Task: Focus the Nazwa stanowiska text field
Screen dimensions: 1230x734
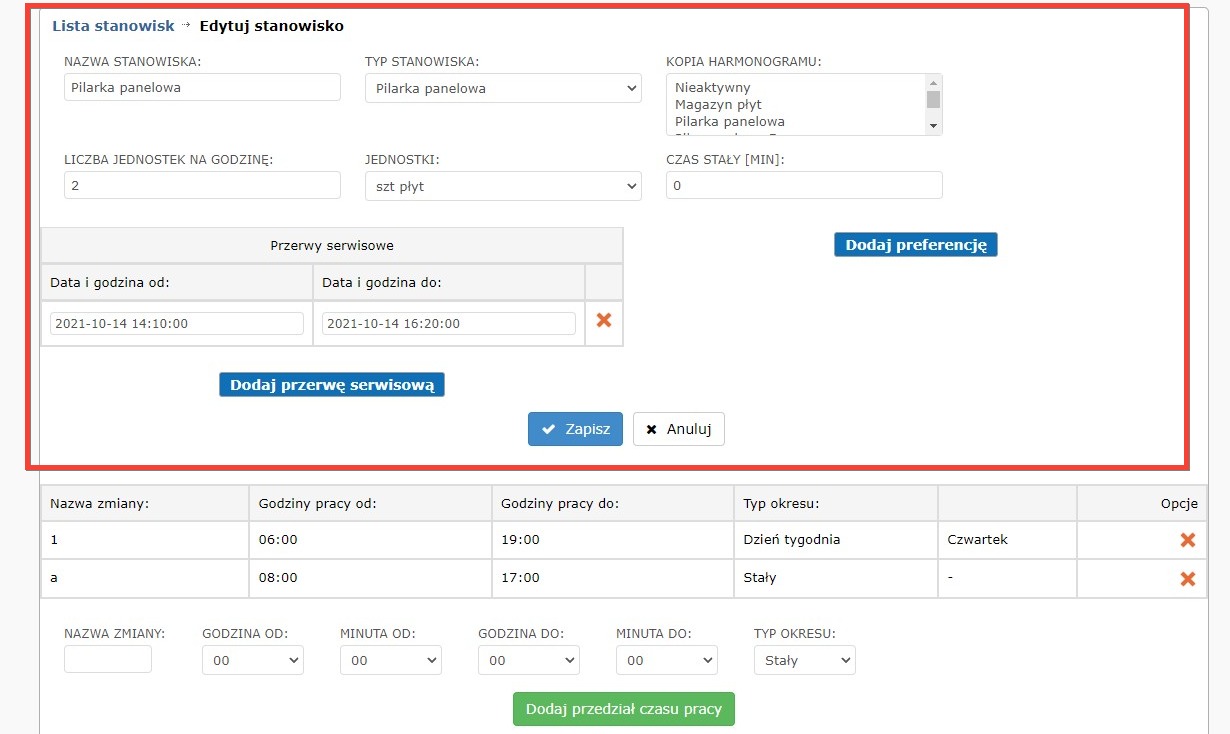Action: coord(202,88)
